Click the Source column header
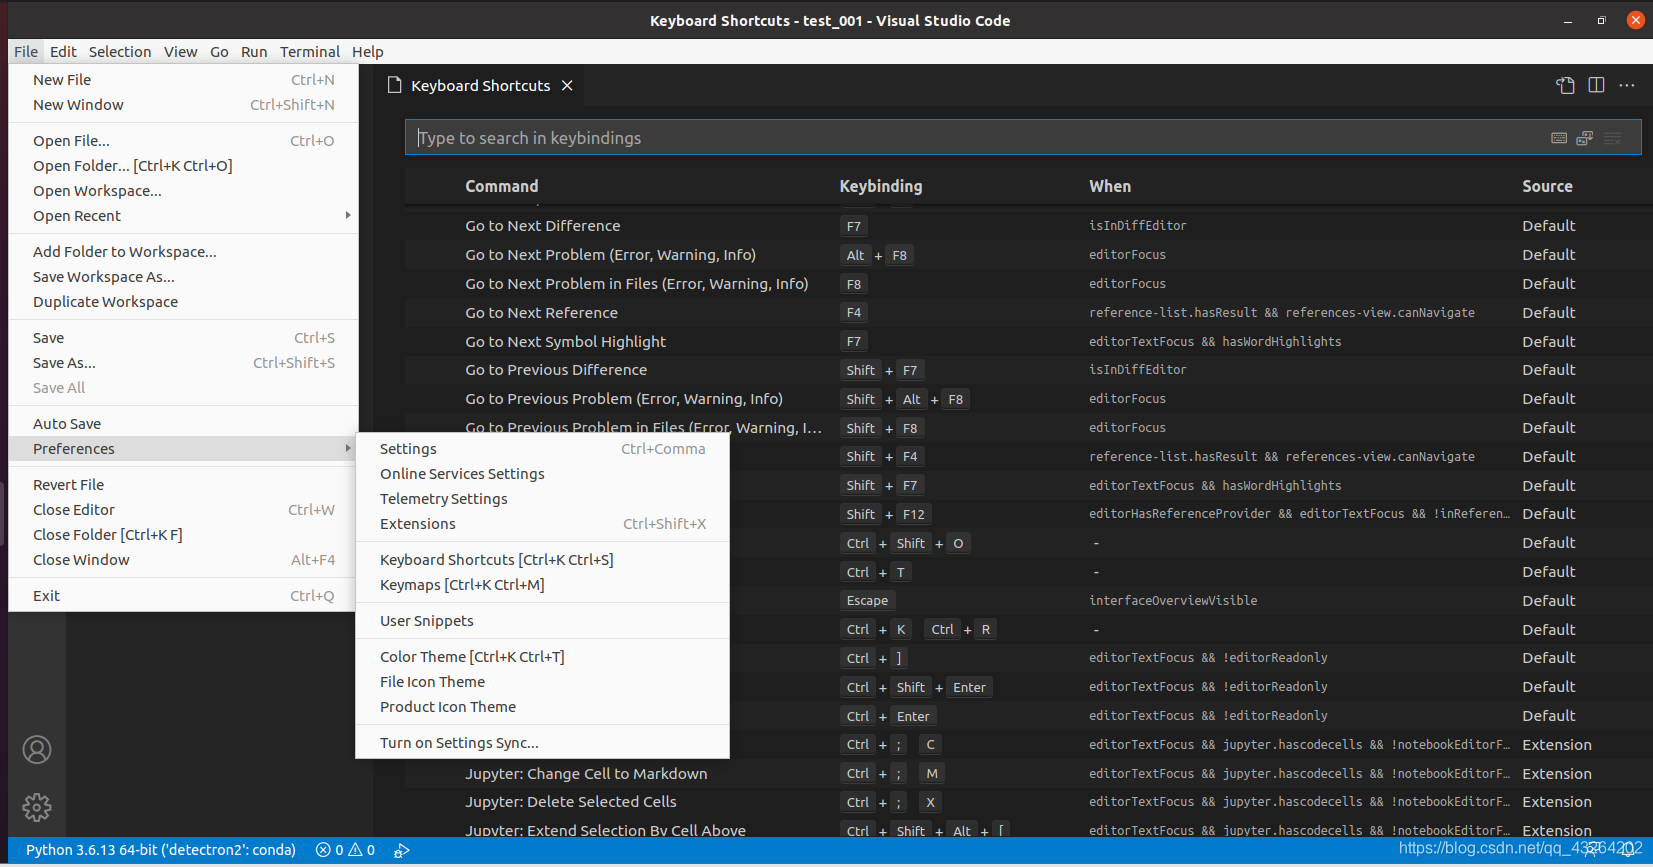Viewport: 1653px width, 867px height. 1547,186
